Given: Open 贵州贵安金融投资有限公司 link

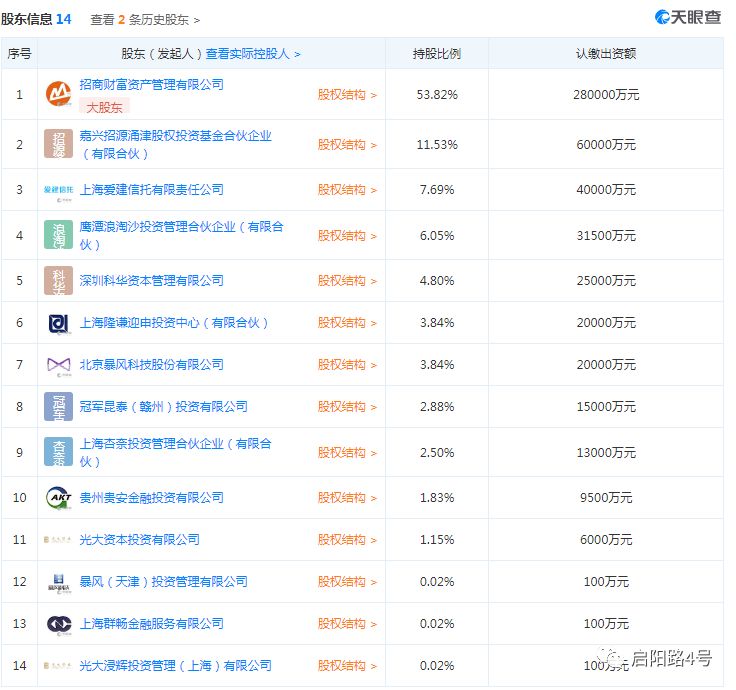Looking at the screenshot, I should tap(151, 498).
